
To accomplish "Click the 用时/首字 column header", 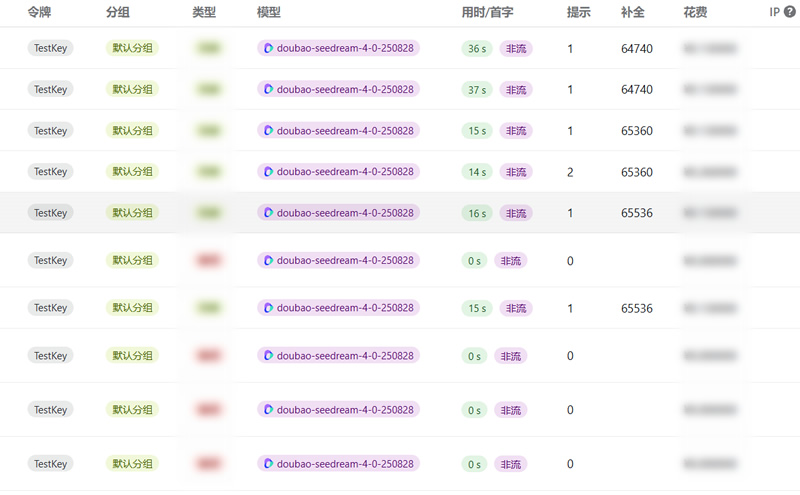I will 487,13.
